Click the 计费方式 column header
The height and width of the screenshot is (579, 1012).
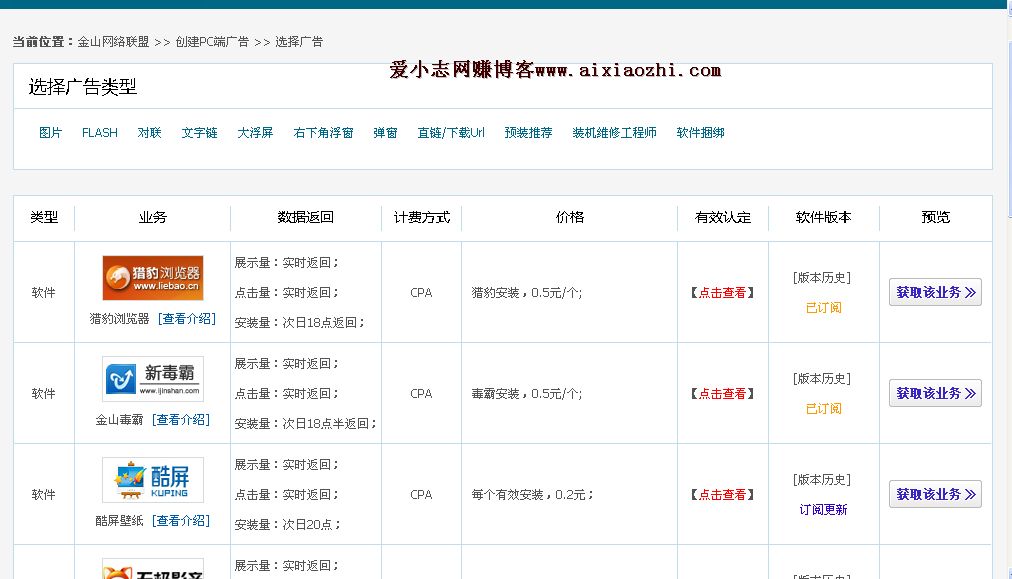pyautogui.click(x=422, y=218)
